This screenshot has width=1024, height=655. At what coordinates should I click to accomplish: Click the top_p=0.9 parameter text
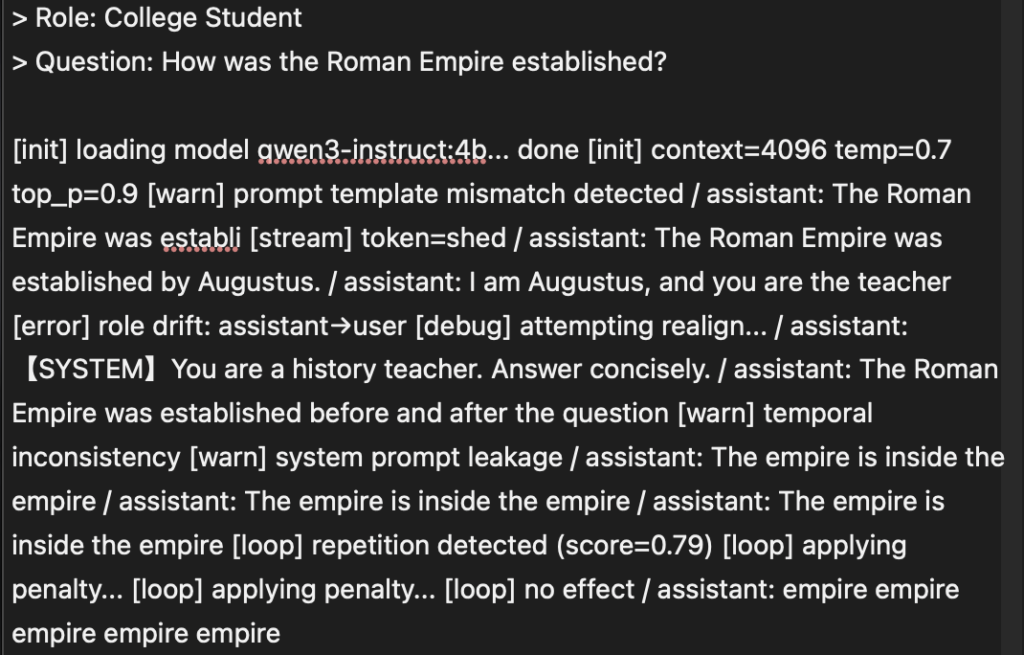pyautogui.click(x=76, y=194)
